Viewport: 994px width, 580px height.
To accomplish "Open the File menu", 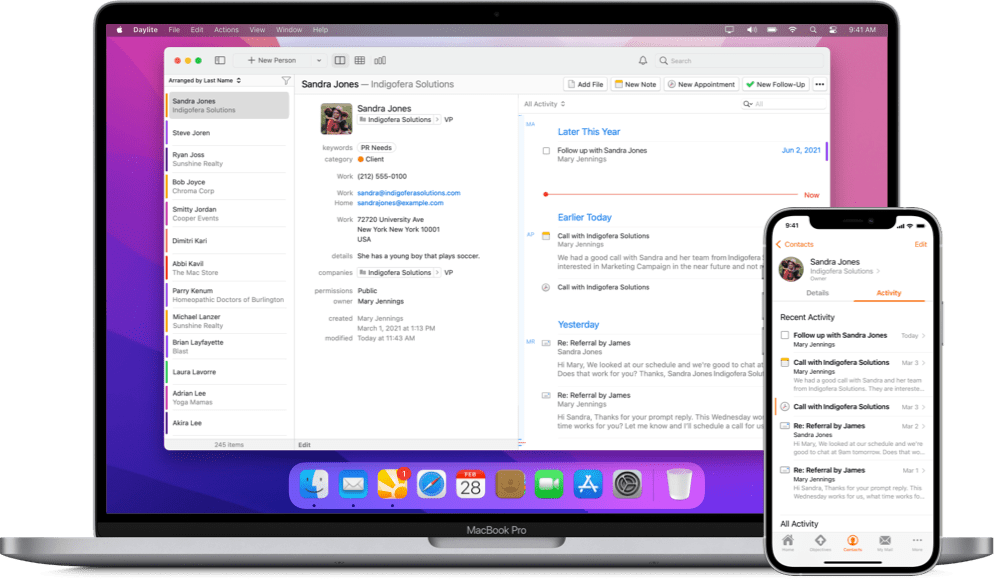I will [x=174, y=30].
